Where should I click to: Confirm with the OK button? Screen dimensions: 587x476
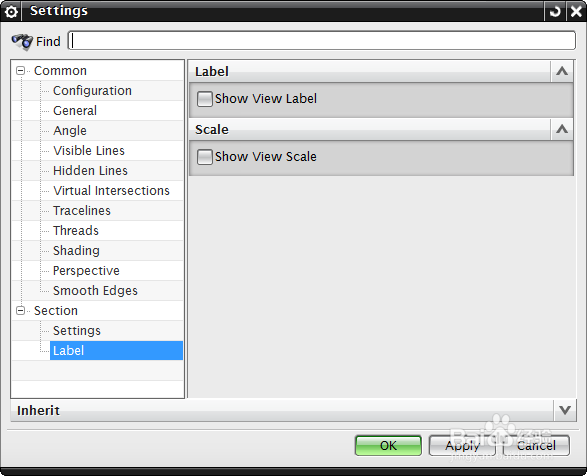pos(388,446)
